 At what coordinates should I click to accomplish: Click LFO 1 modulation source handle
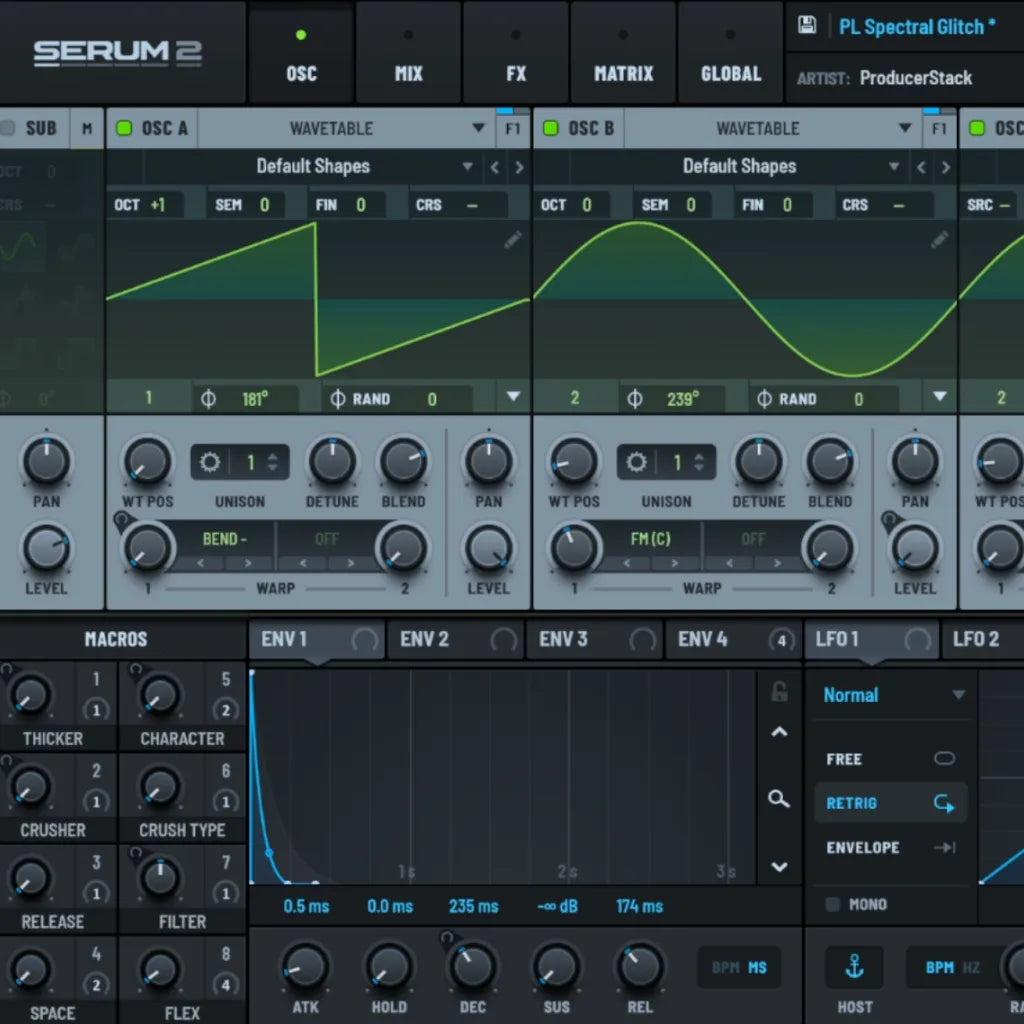pyautogui.click(x=918, y=639)
